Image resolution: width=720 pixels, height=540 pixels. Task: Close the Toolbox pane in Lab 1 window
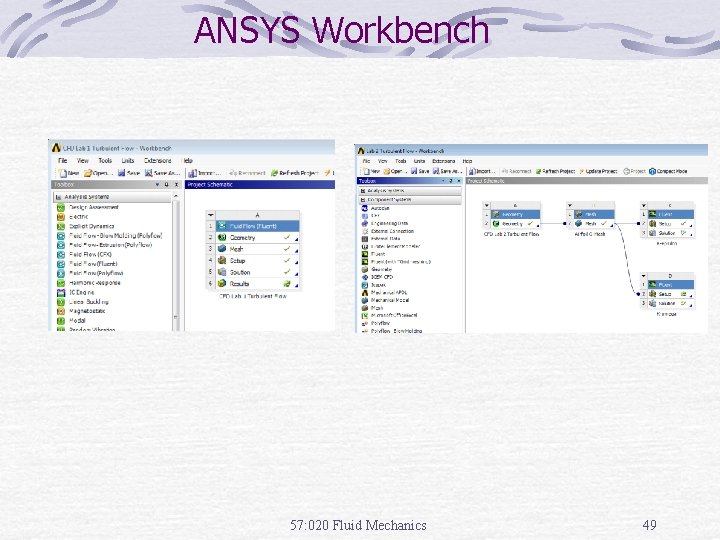coord(176,185)
